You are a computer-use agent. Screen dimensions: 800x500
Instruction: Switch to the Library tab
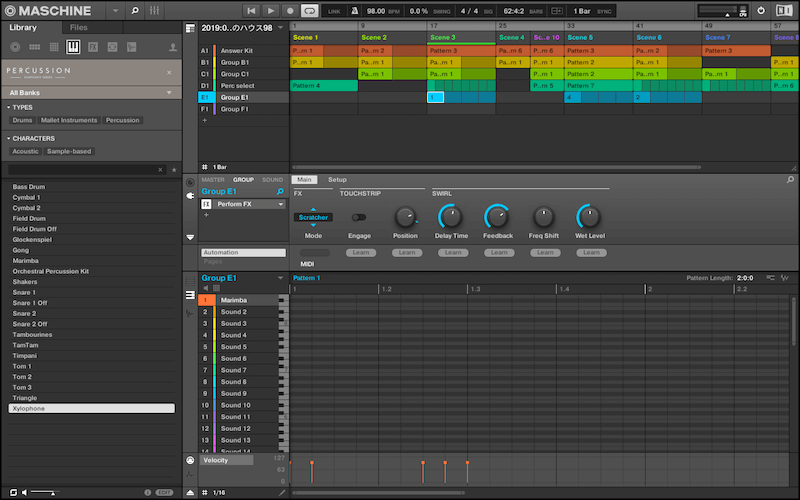point(23,28)
